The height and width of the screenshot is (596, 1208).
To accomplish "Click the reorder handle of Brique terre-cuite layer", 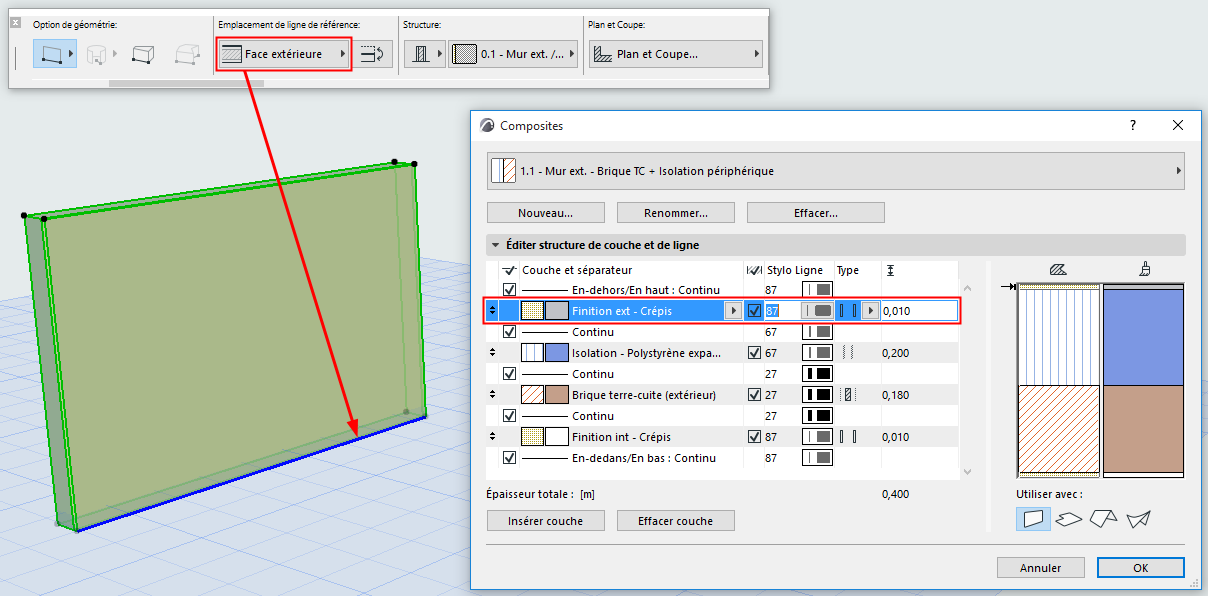I will coord(492,395).
